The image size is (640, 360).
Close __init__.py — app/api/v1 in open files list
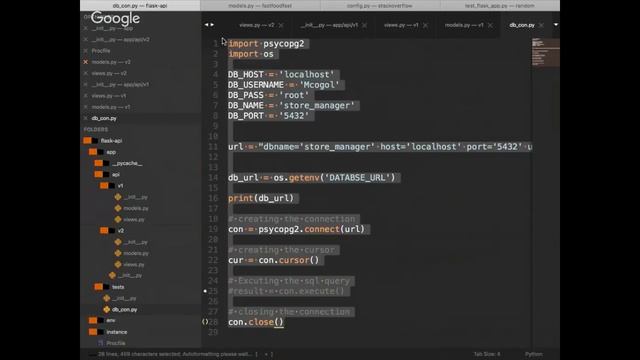[x=86, y=84]
